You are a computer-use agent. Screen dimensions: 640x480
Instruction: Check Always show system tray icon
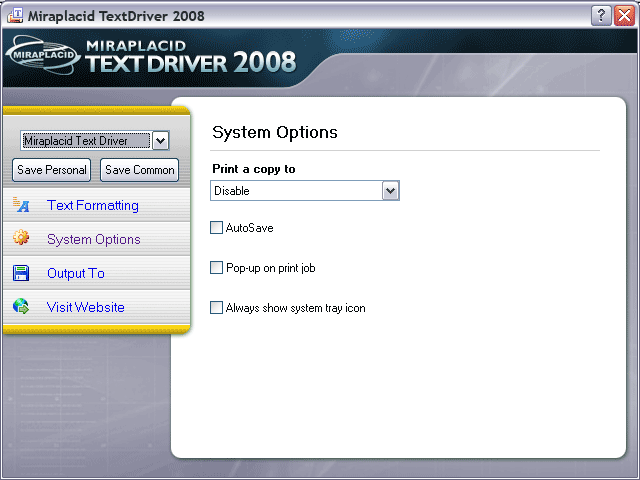tap(216, 307)
